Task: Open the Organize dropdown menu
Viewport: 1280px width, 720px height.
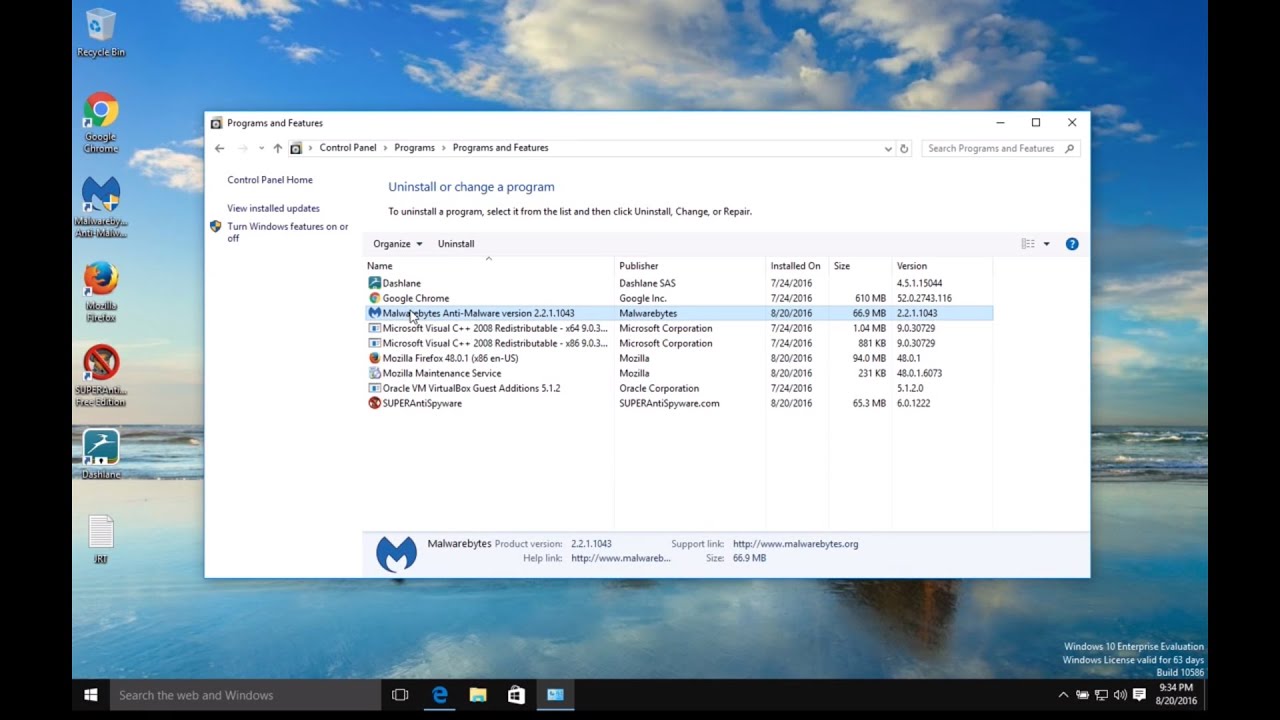Action: [x=398, y=244]
